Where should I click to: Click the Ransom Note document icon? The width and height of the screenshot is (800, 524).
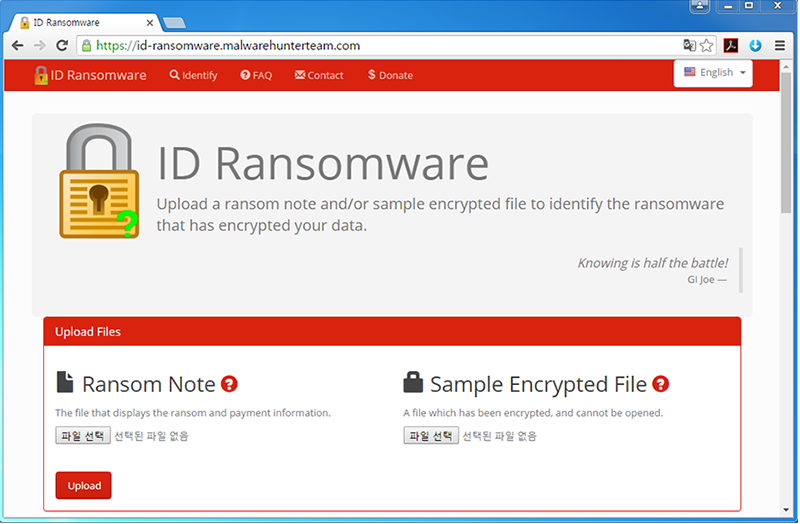pos(65,382)
